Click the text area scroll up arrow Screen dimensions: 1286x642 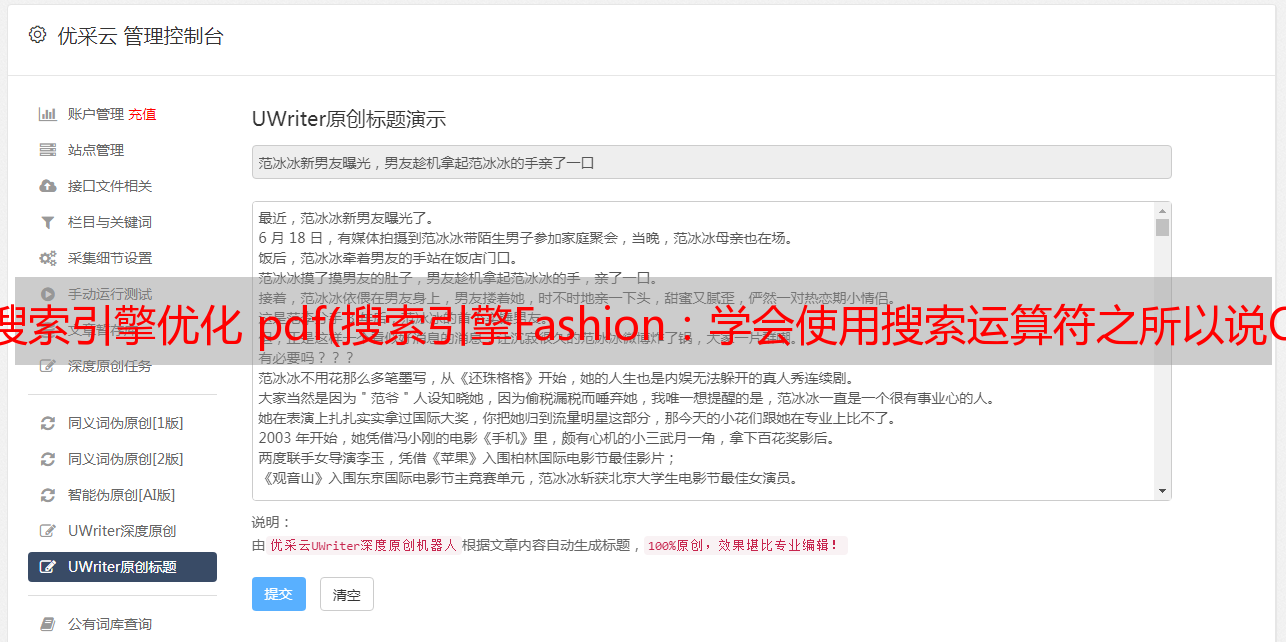1162,211
